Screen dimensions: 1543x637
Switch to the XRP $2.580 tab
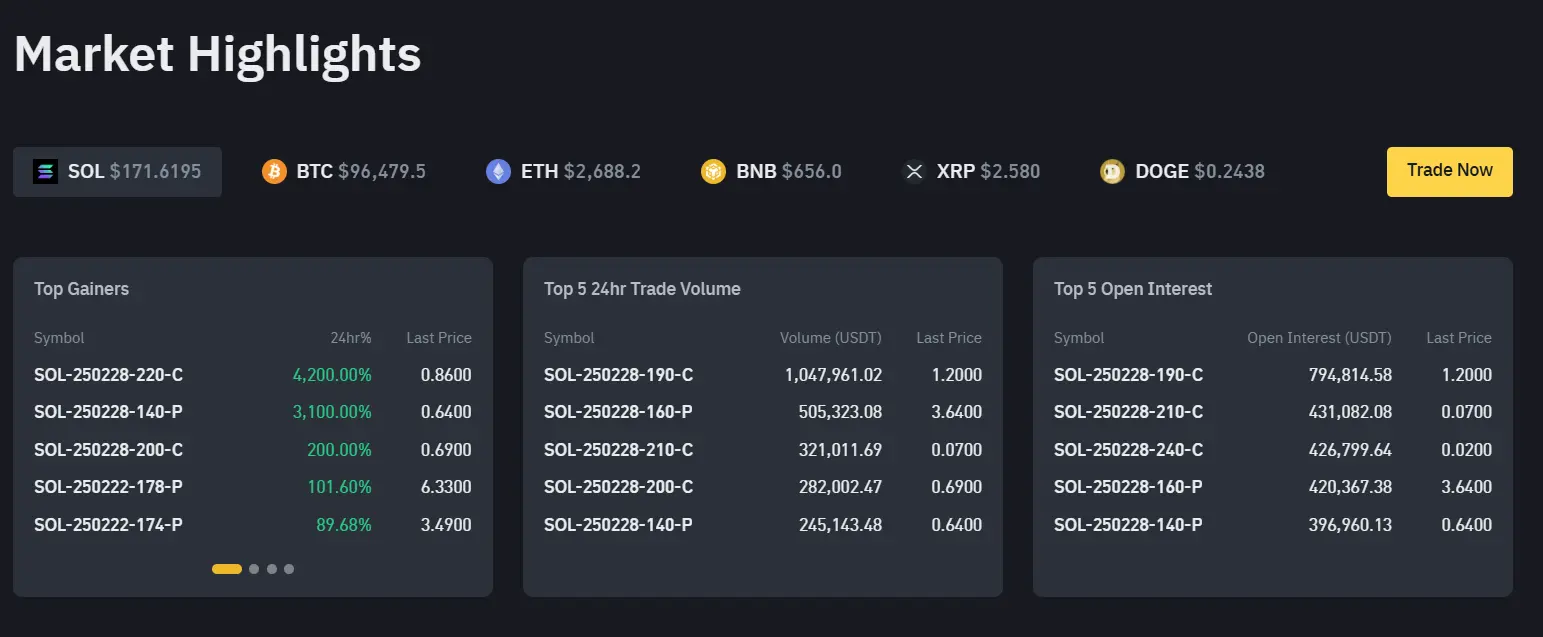click(971, 172)
